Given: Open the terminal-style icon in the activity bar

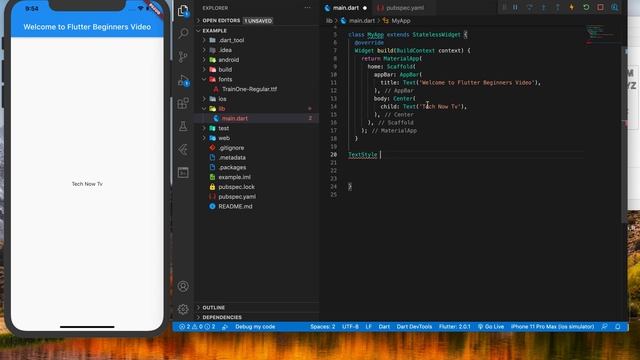Looking at the screenshot, I should (183, 173).
